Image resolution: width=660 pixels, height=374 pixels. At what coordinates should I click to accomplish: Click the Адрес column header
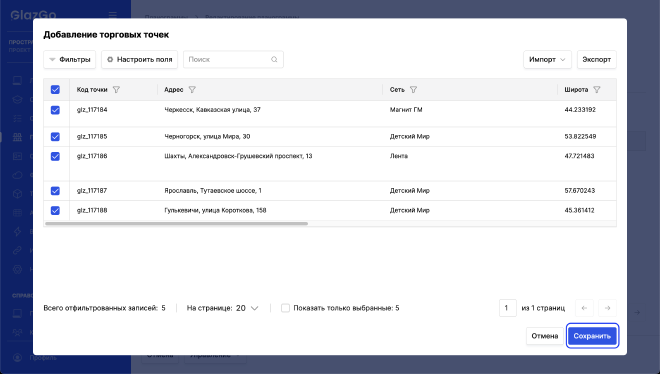[x=173, y=90]
